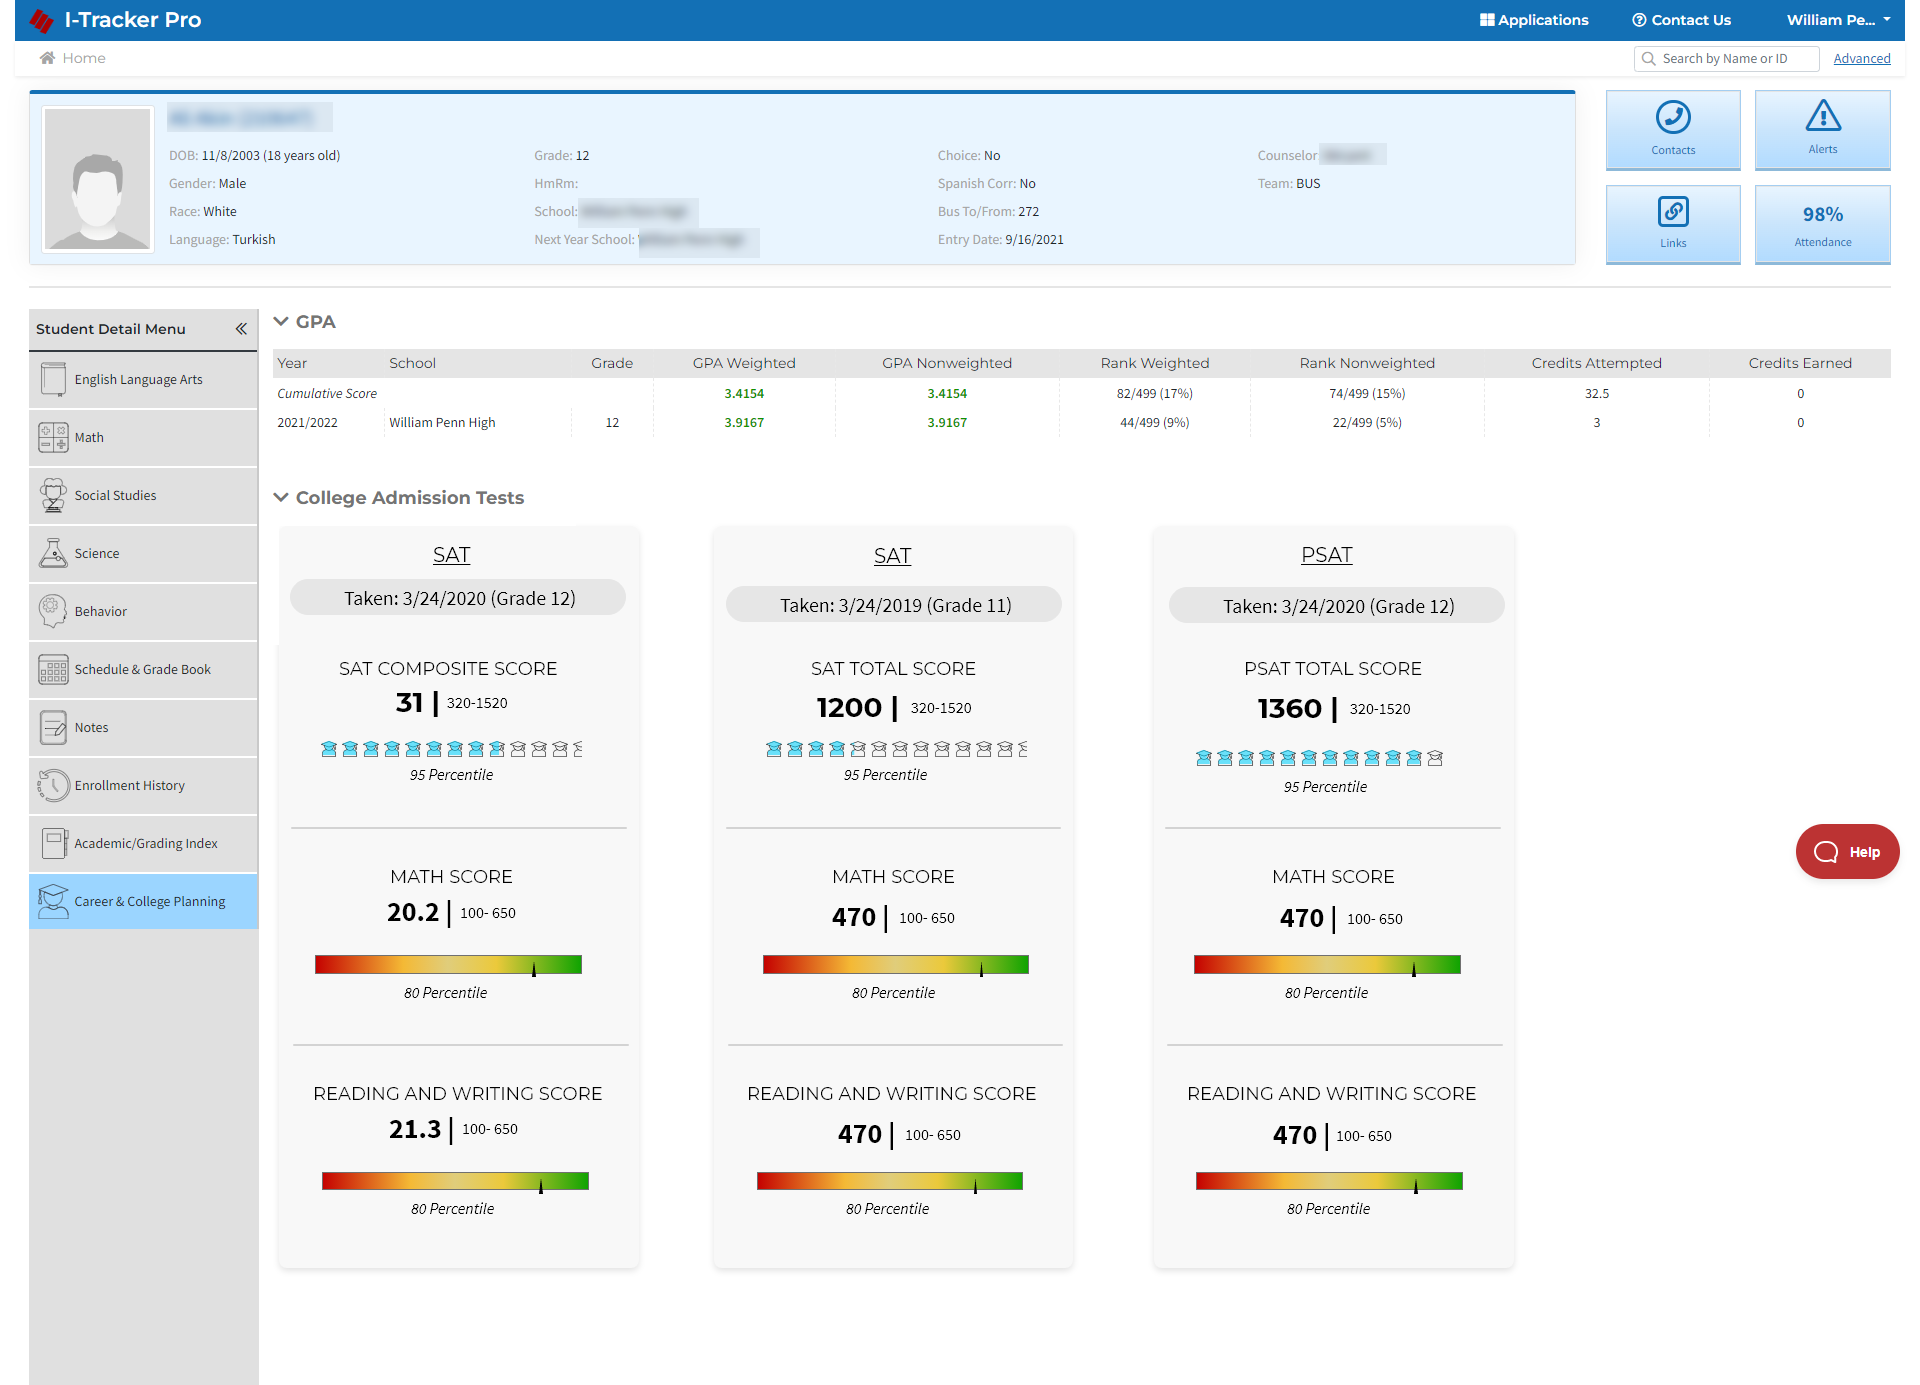Click Reading and Writing bar on PSAT card
Viewport: 1920px width, 1385px height.
tap(1329, 1181)
